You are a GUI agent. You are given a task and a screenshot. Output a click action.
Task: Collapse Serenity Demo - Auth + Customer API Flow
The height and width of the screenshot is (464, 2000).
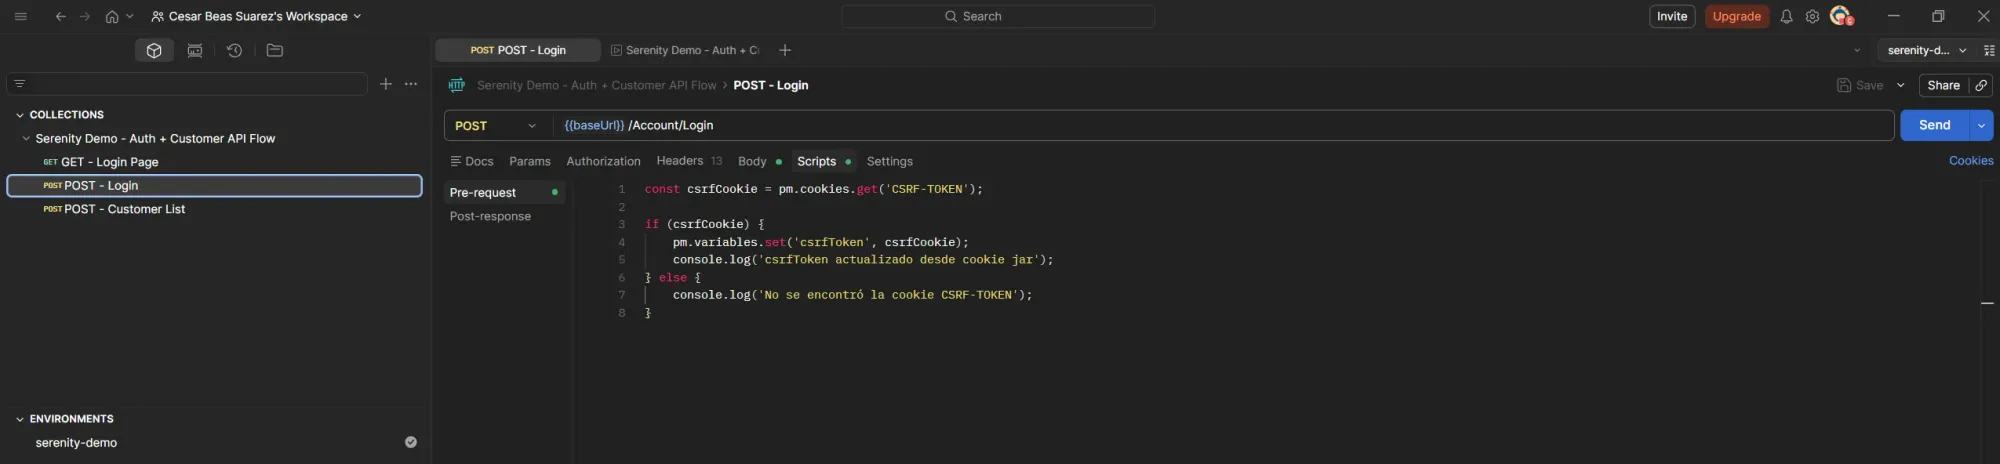pos(26,139)
